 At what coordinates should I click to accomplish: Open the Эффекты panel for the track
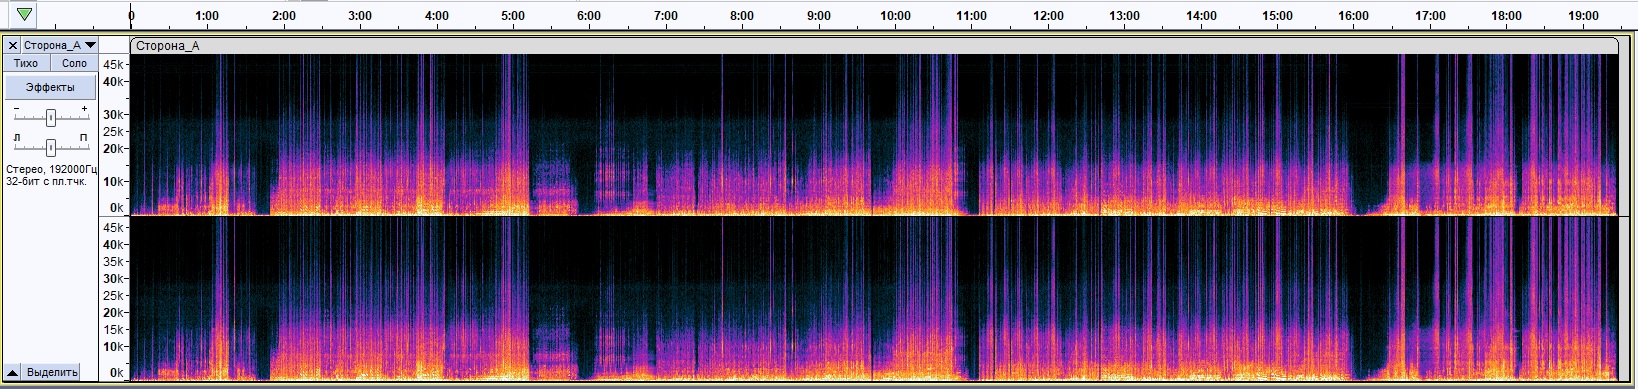coord(50,87)
